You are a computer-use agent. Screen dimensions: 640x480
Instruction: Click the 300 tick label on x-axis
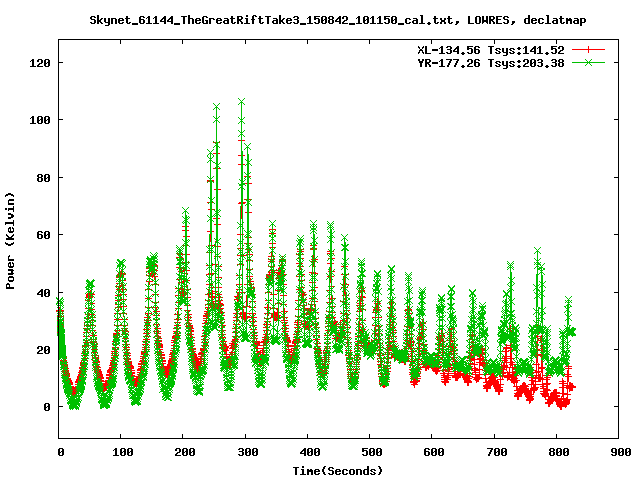pyautogui.click(x=245, y=453)
